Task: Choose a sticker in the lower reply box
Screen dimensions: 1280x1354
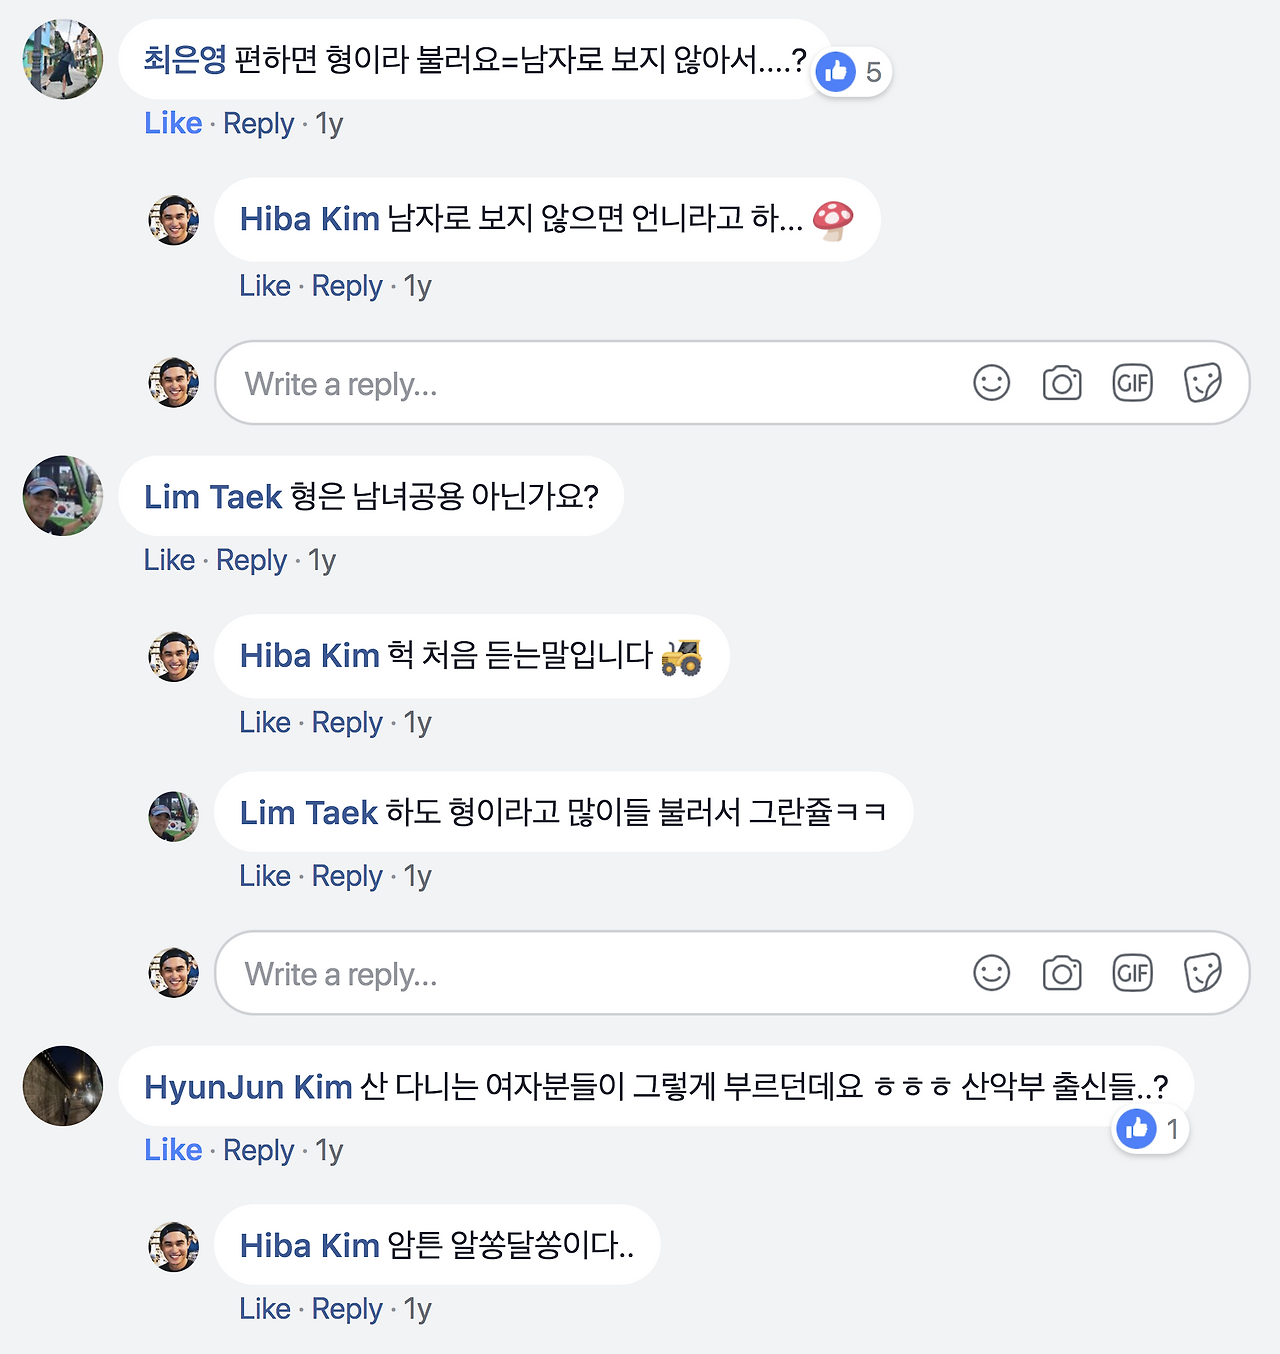Action: (x=1203, y=972)
